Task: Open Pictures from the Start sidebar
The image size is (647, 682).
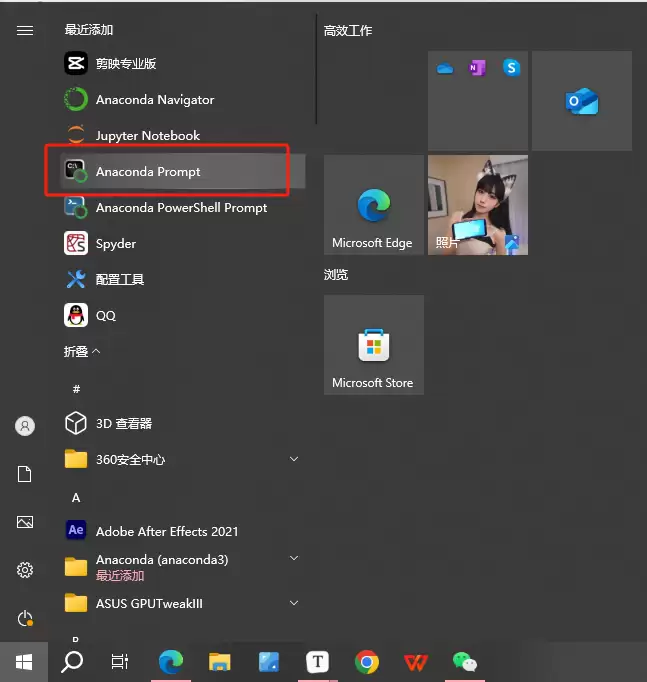Action: click(x=25, y=522)
